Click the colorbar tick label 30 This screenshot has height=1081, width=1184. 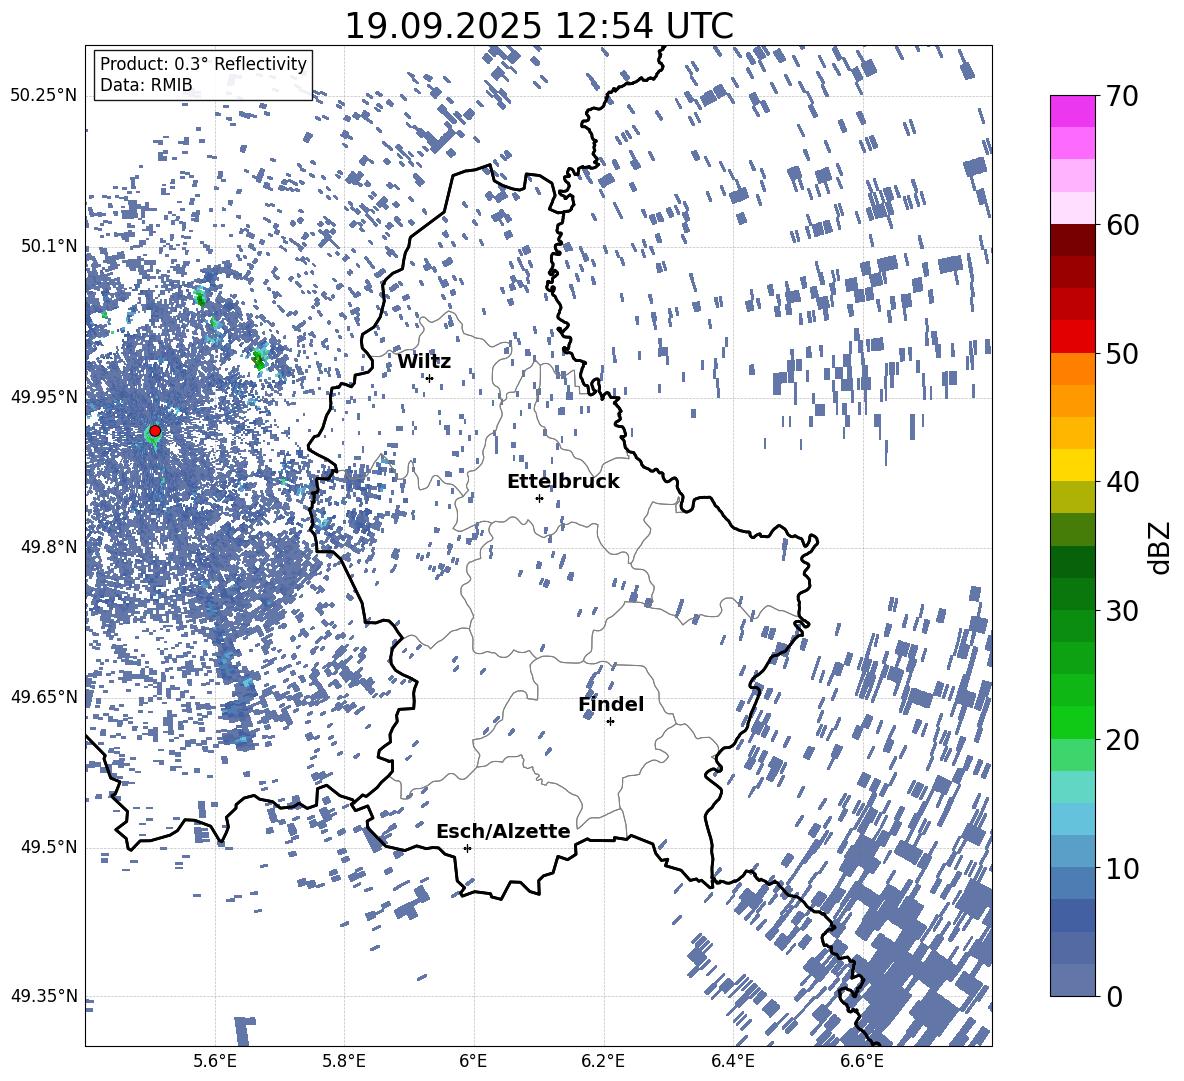1121,611
